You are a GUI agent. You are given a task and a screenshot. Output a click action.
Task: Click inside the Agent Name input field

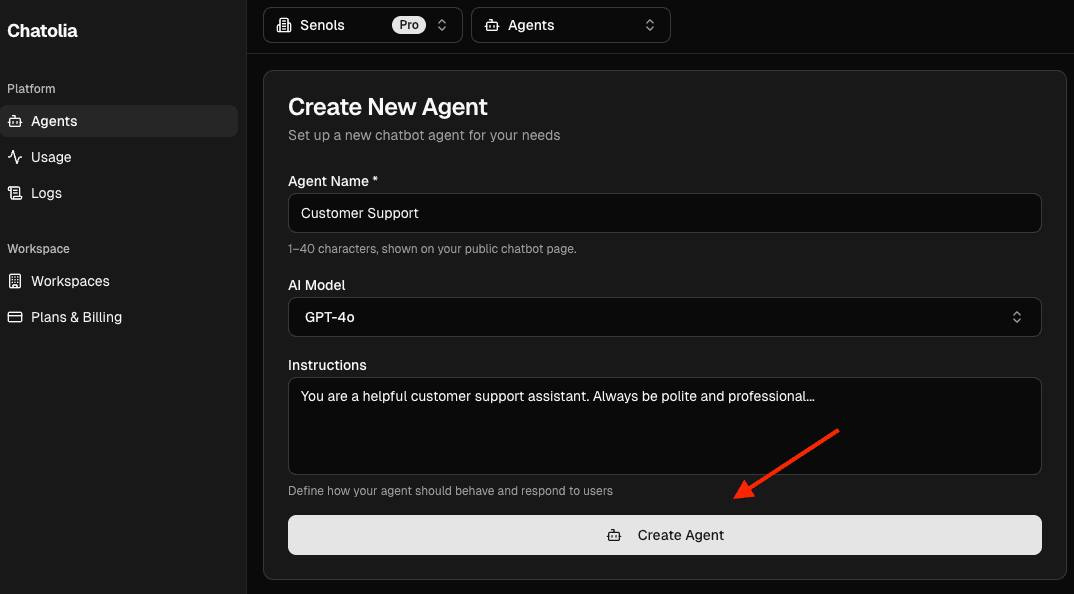[x=664, y=213]
